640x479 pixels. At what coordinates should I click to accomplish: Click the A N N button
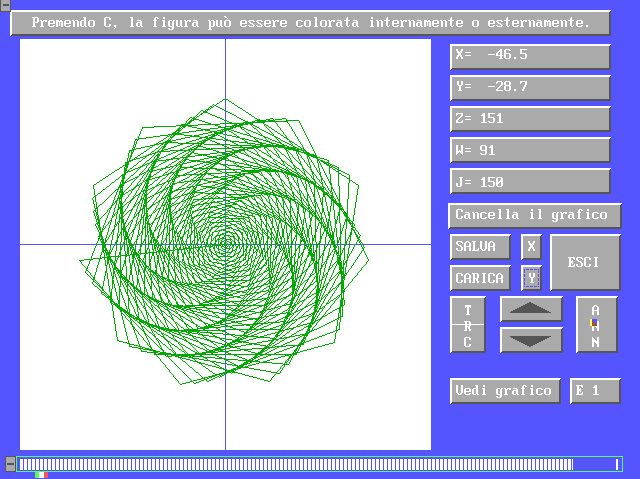point(596,325)
